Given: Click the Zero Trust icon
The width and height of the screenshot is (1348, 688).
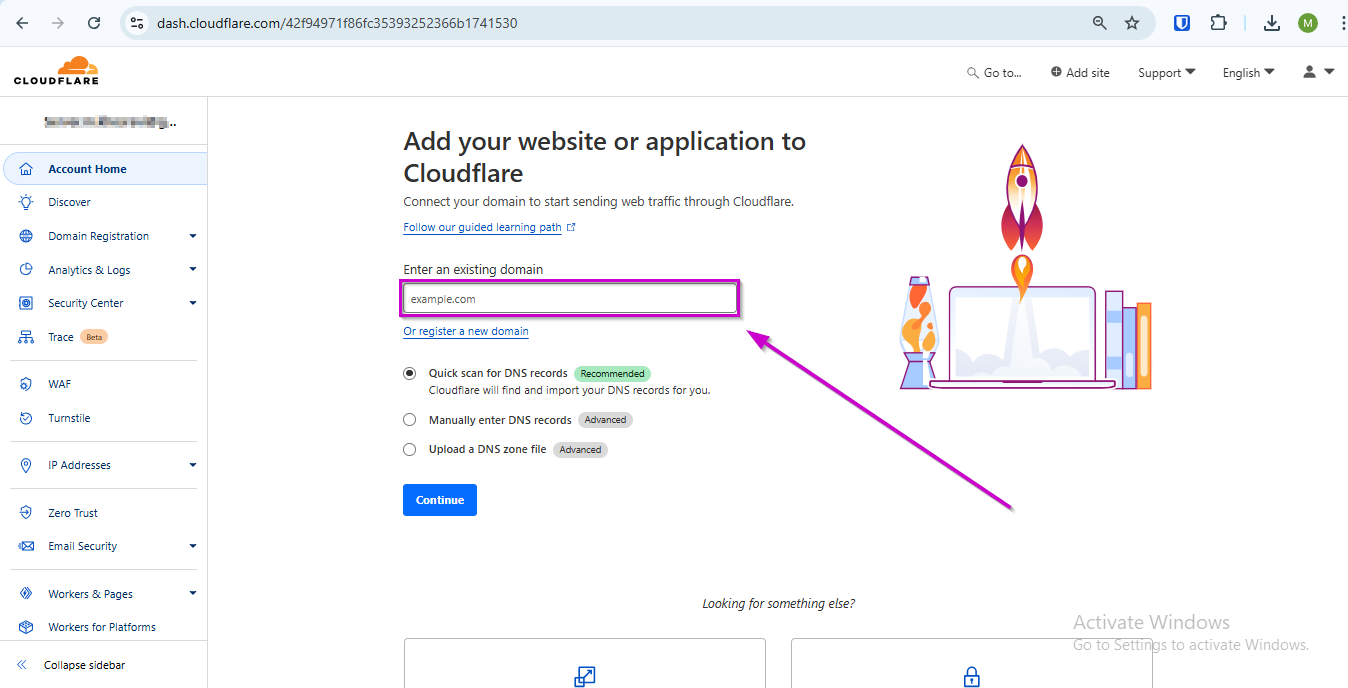Looking at the screenshot, I should point(26,513).
